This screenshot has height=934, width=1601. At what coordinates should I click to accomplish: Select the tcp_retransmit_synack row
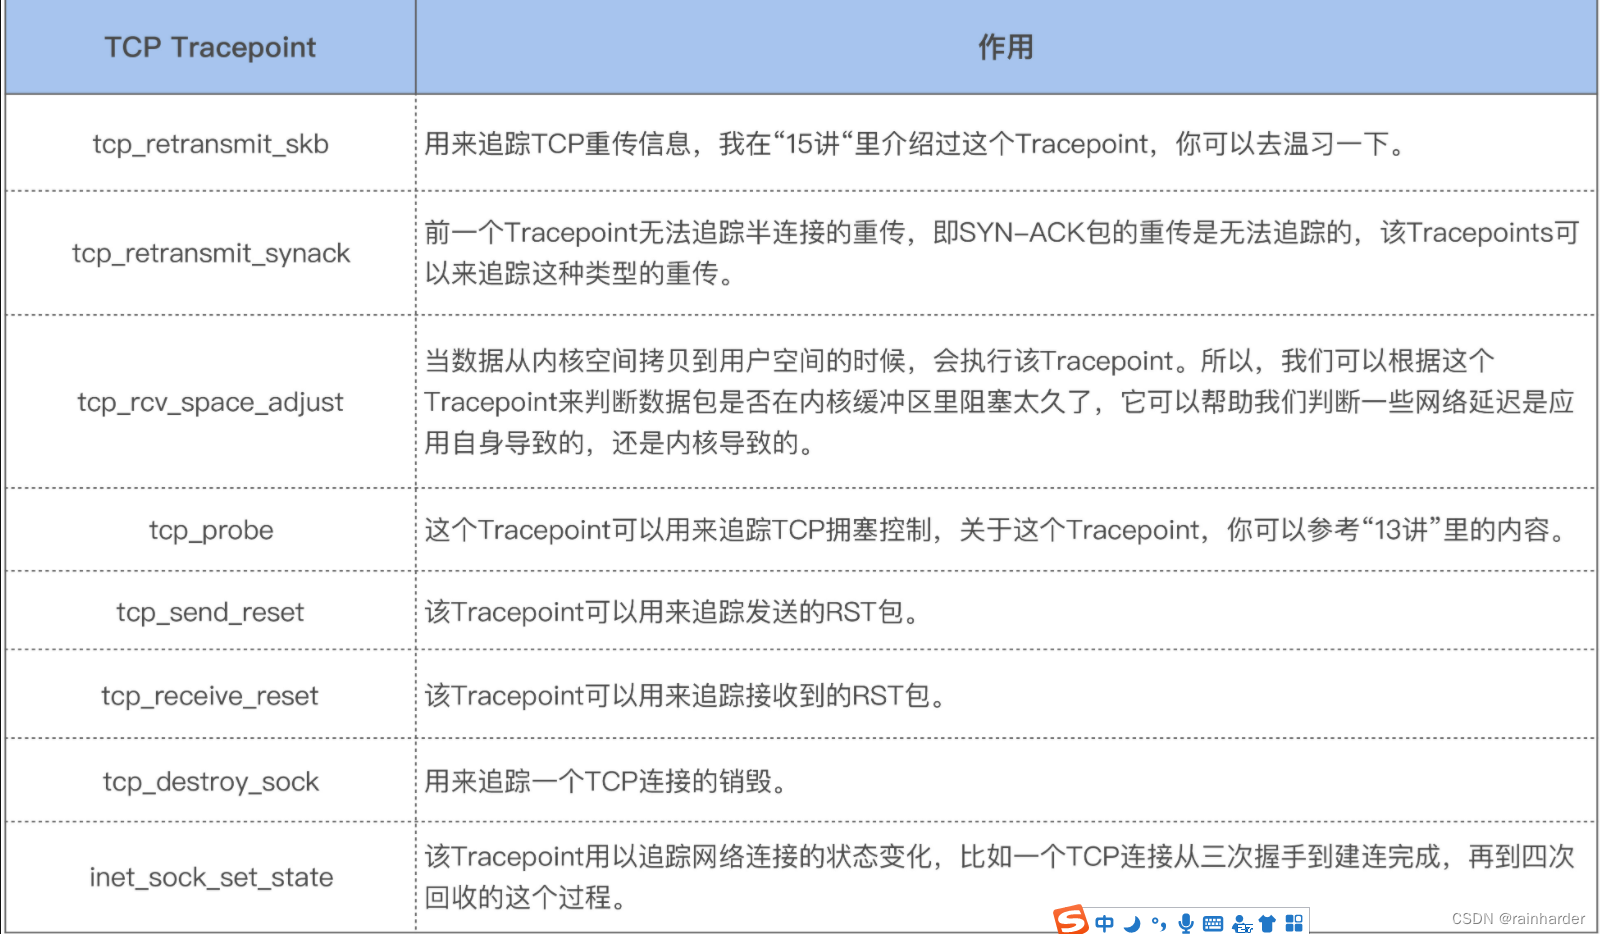[210, 253]
